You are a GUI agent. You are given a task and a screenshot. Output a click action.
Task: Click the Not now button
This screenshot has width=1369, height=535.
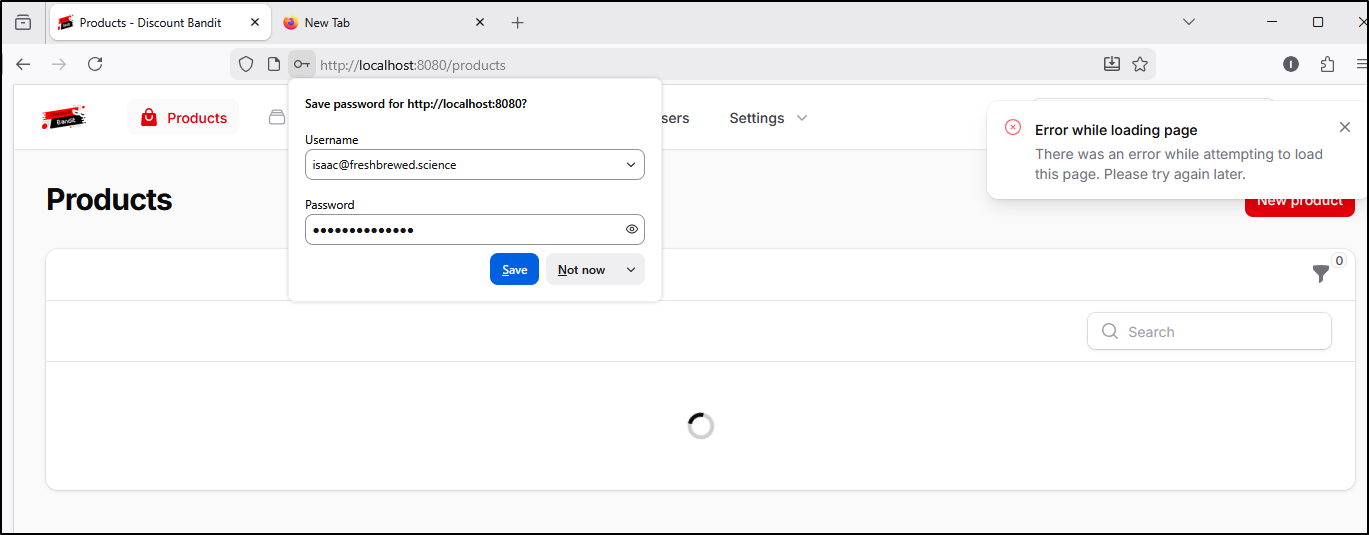pos(581,269)
